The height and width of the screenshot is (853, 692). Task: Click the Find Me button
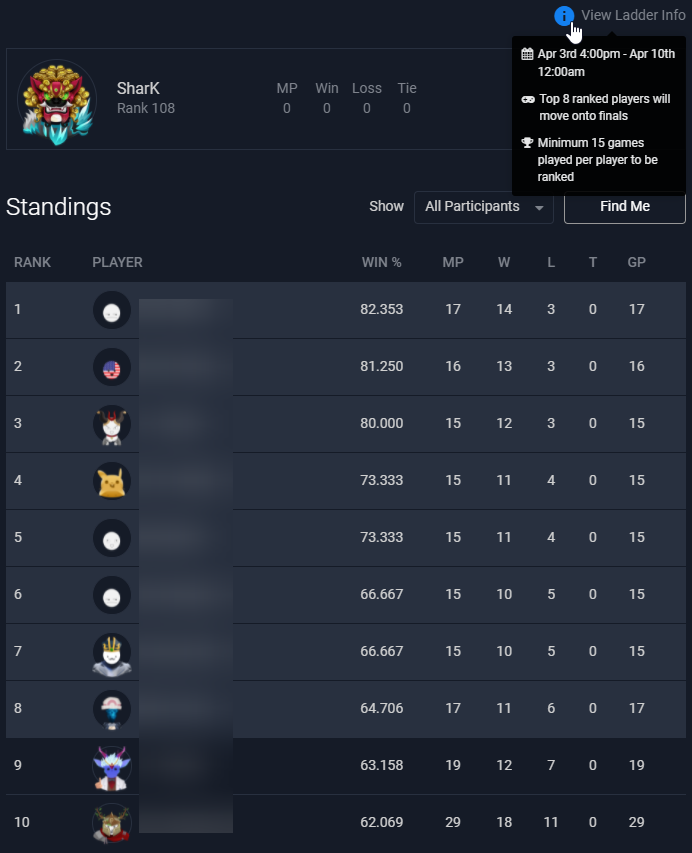pos(625,207)
